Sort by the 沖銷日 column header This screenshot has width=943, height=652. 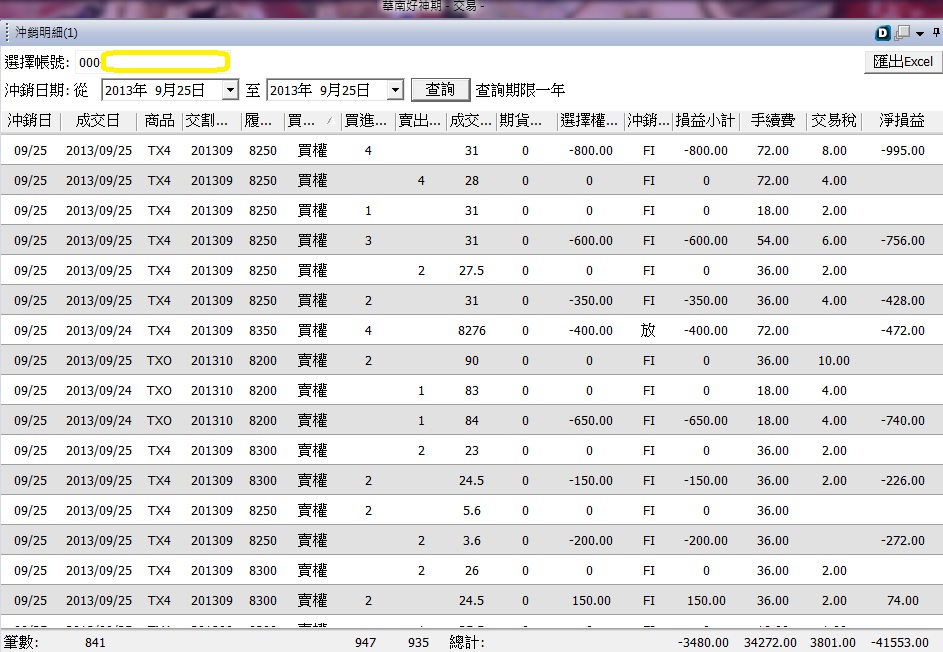coord(29,120)
